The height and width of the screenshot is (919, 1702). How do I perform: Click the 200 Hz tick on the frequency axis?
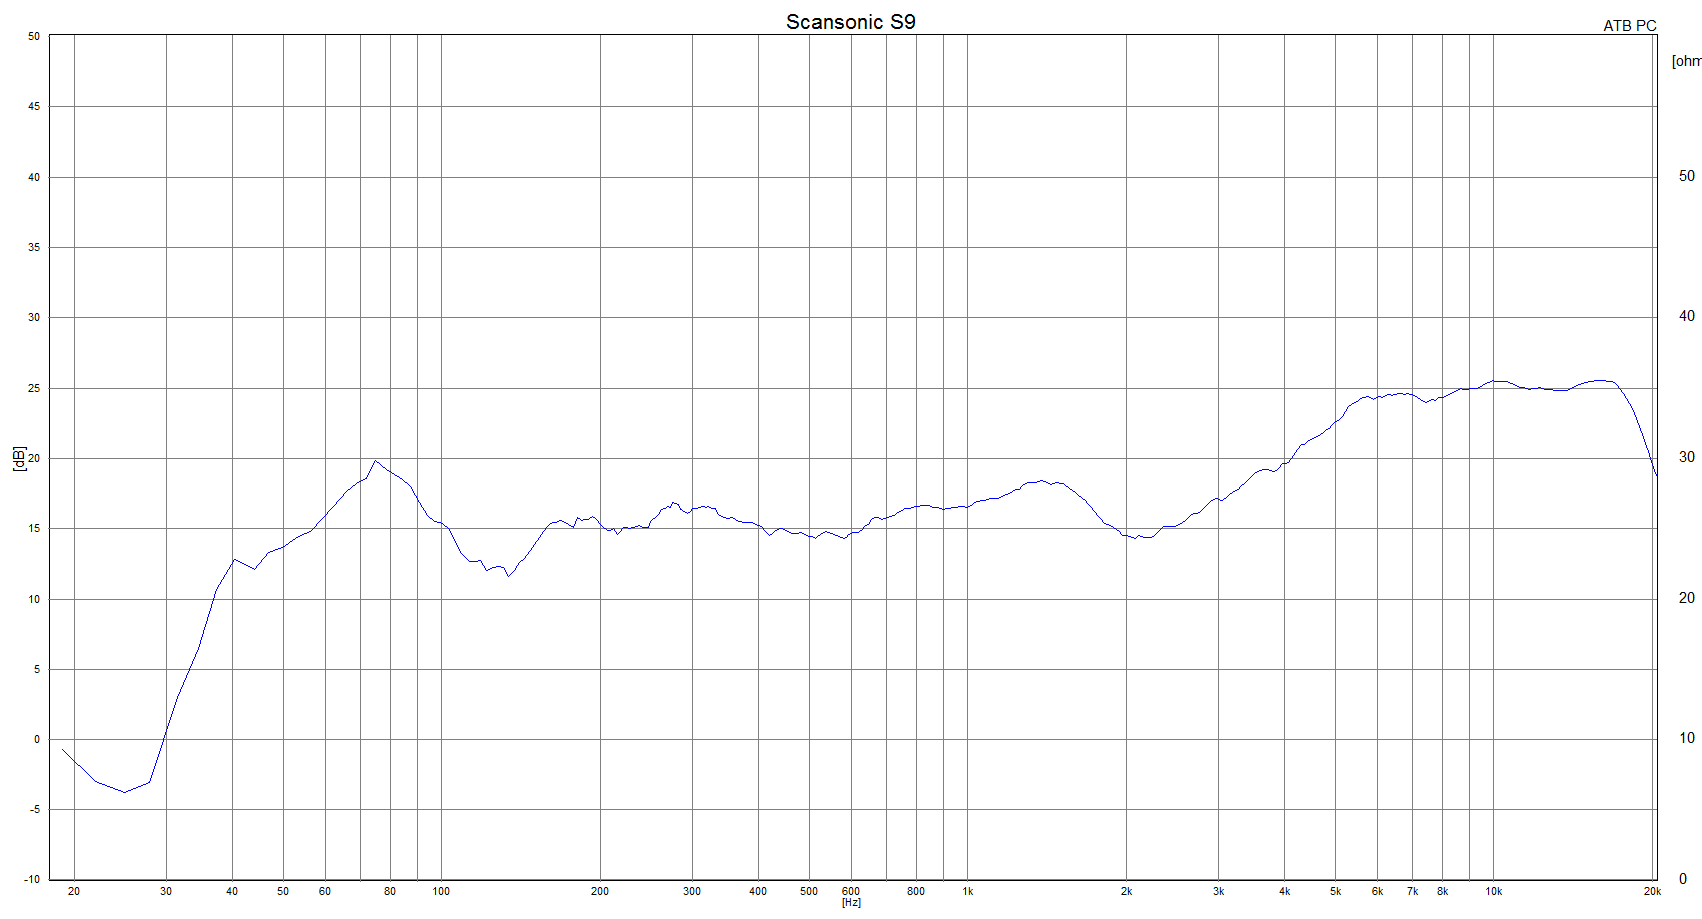coord(600,891)
